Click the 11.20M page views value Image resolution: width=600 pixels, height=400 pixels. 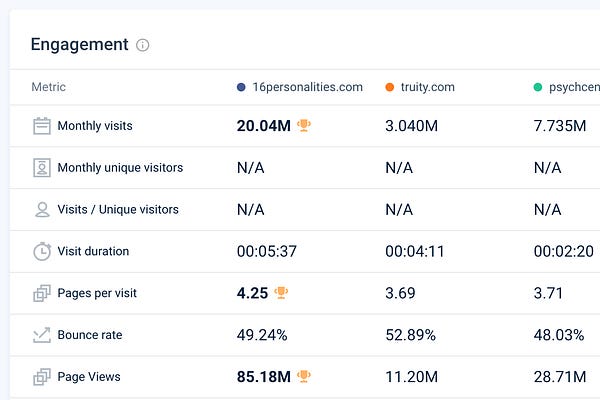[x=412, y=377]
